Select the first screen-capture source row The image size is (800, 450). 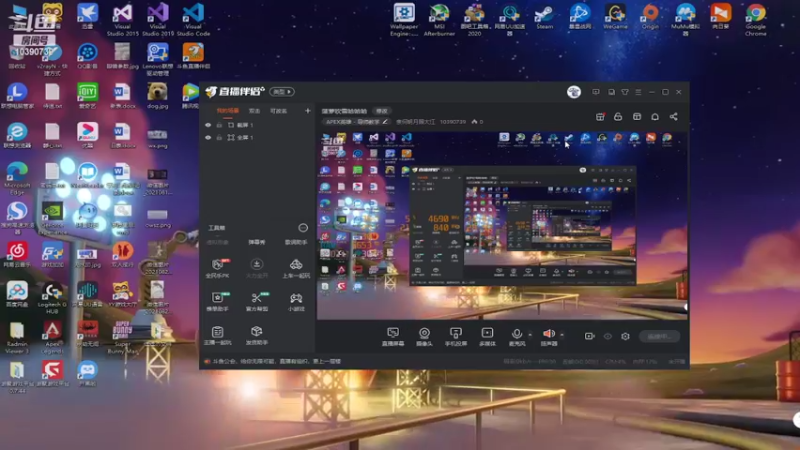coord(257,125)
